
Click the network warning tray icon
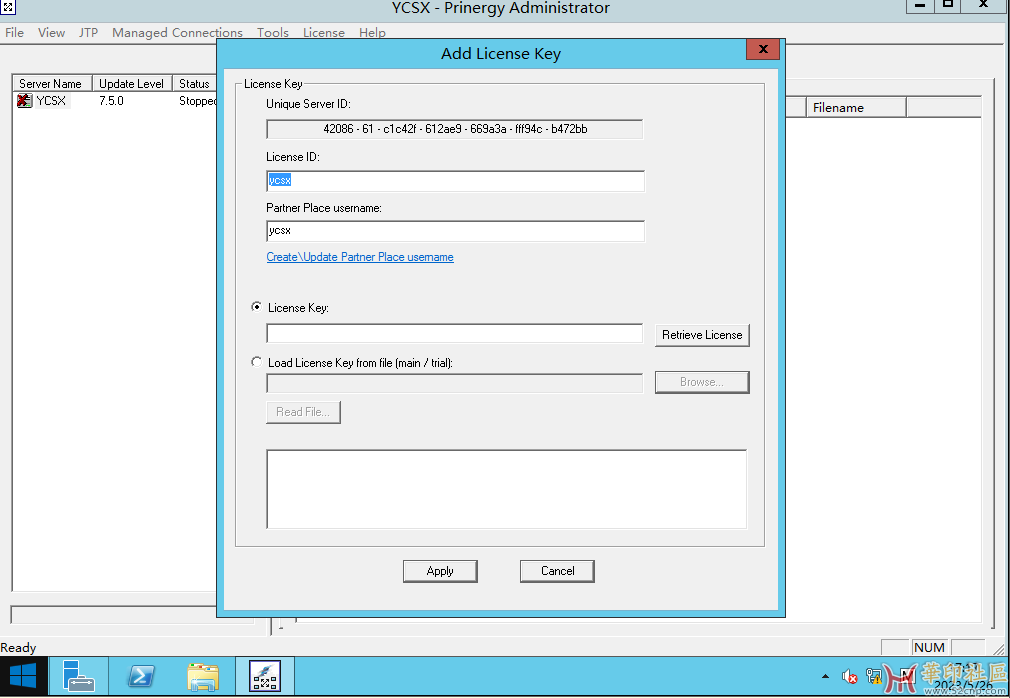pyautogui.click(x=874, y=676)
